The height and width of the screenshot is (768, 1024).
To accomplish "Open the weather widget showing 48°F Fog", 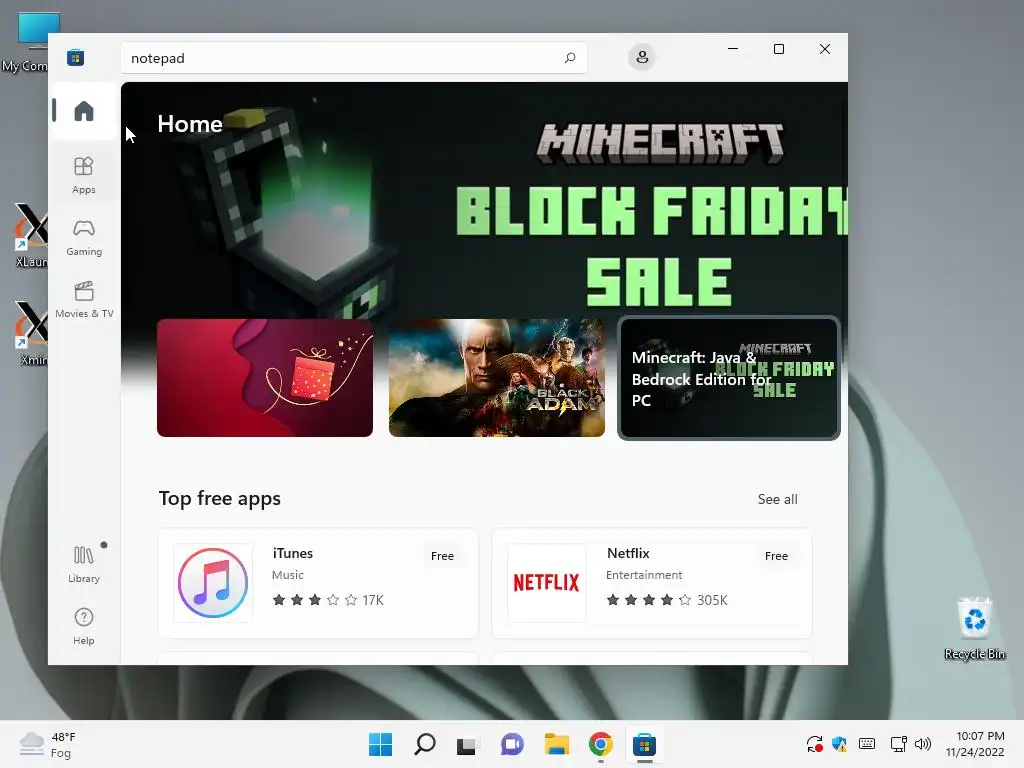I will point(47,744).
